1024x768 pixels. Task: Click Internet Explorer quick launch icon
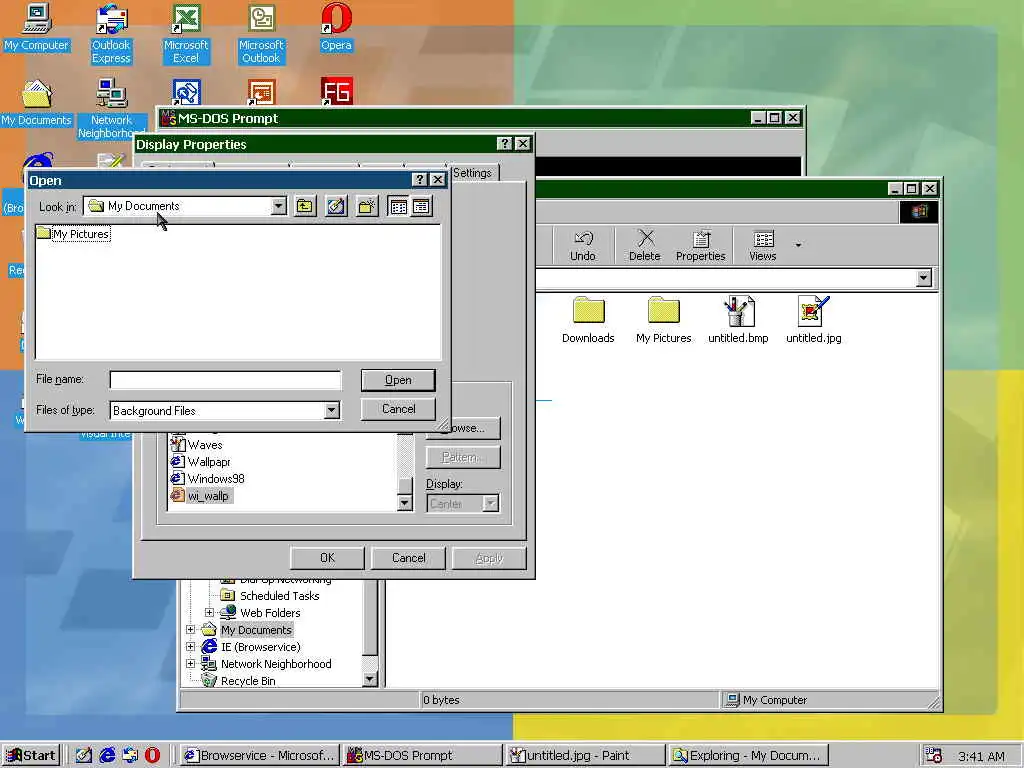click(x=106, y=756)
